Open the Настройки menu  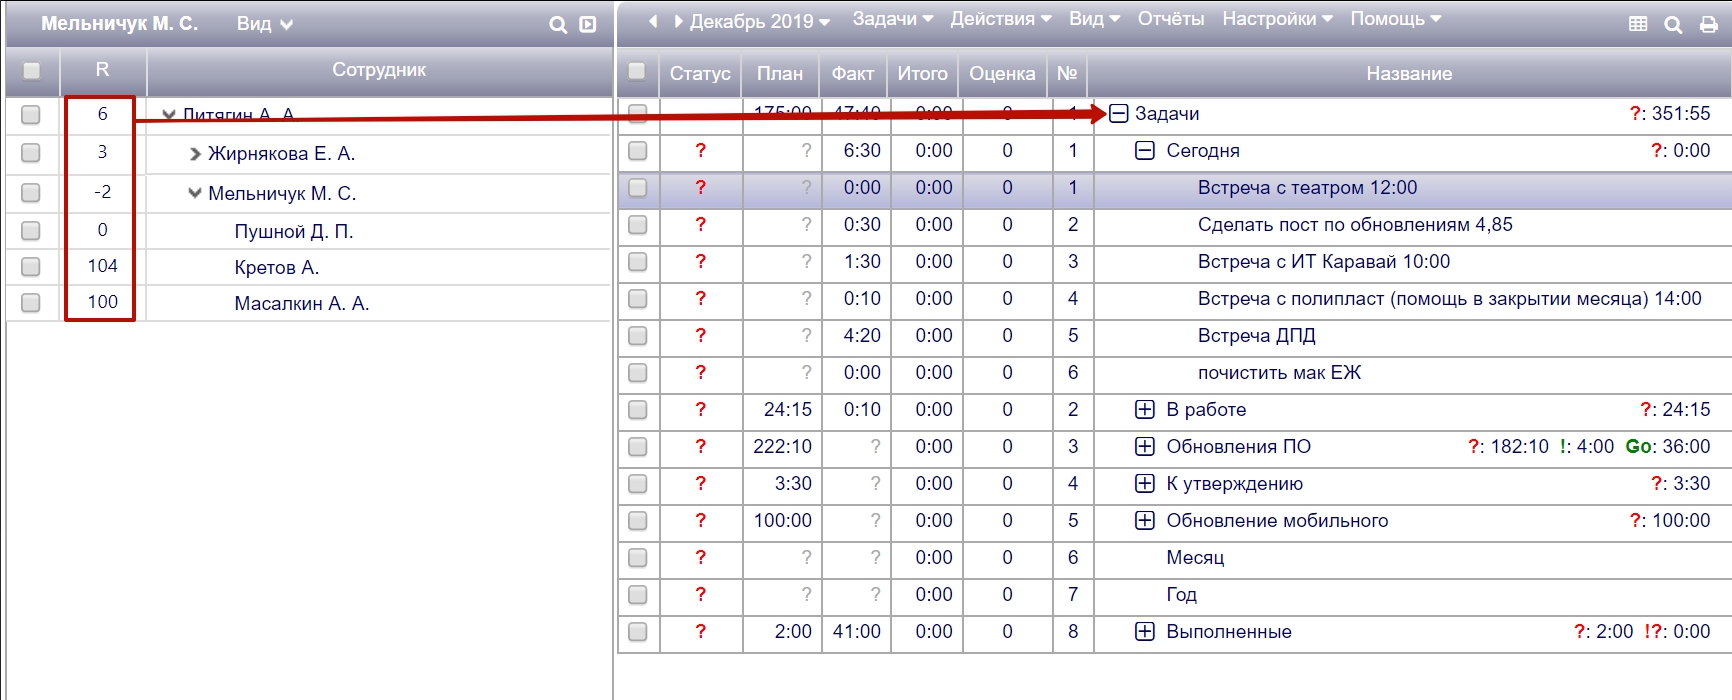tap(1276, 19)
